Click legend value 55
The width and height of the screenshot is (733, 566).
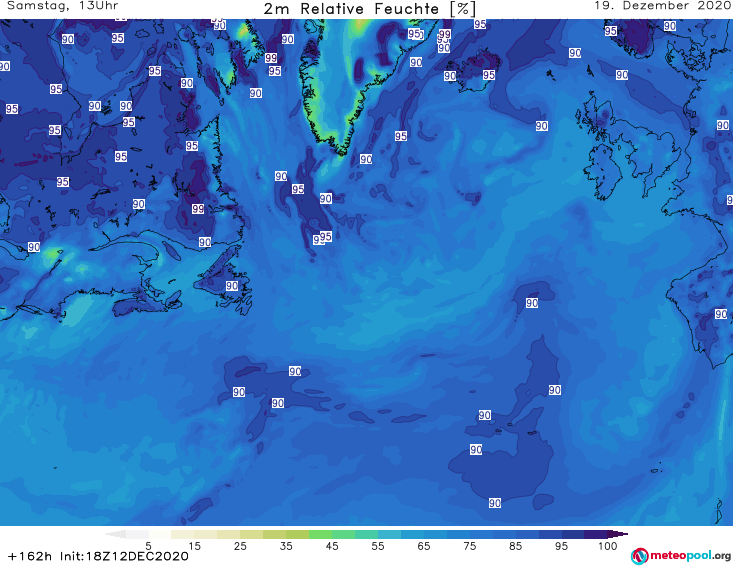(x=378, y=546)
